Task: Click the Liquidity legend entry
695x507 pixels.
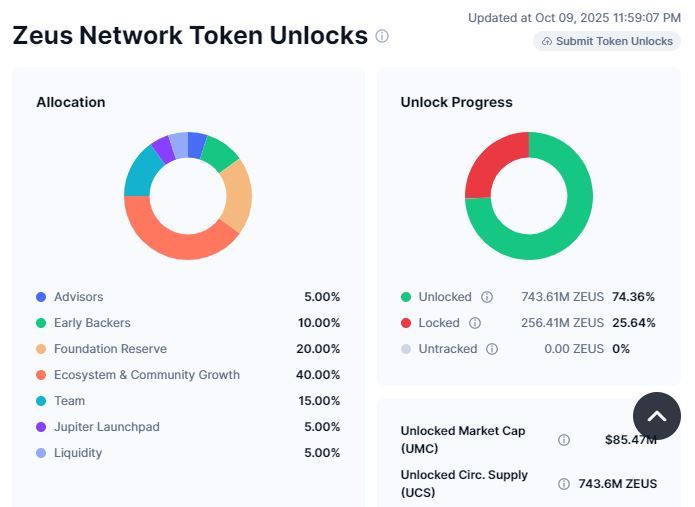Action: pos(78,453)
